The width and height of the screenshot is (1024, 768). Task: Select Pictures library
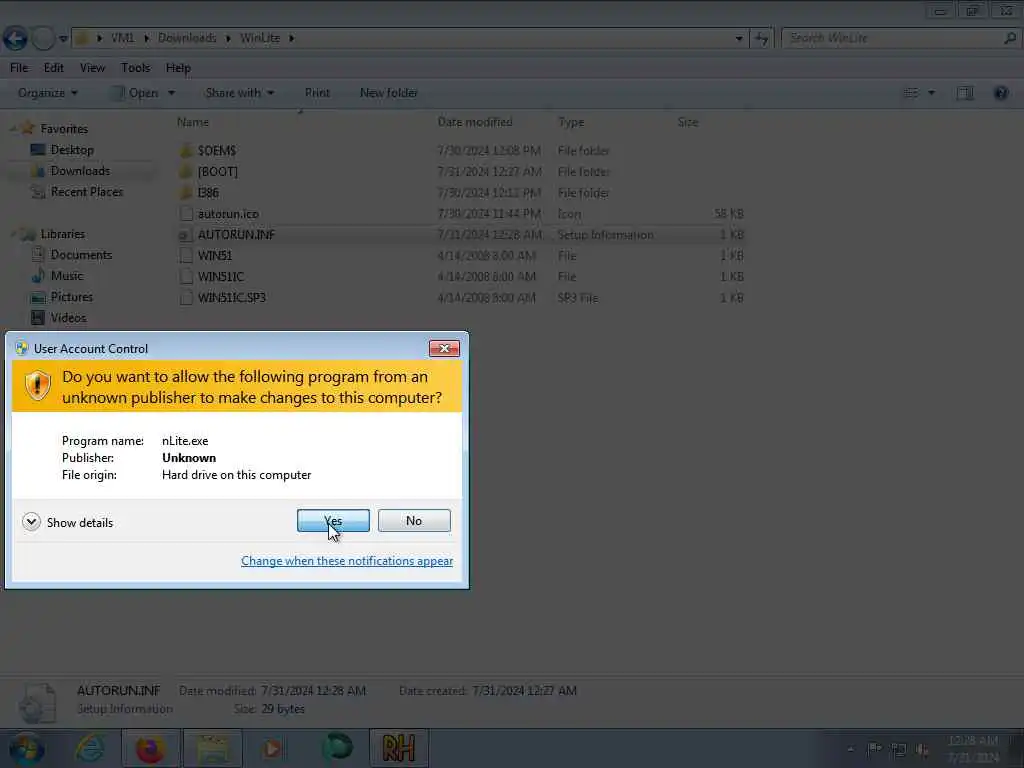tap(72, 296)
